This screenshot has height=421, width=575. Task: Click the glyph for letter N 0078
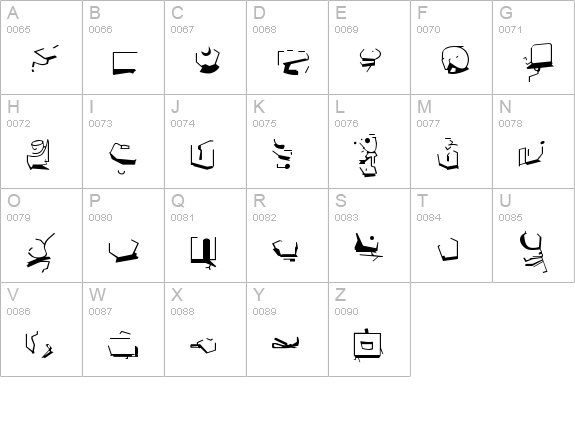[532, 153]
